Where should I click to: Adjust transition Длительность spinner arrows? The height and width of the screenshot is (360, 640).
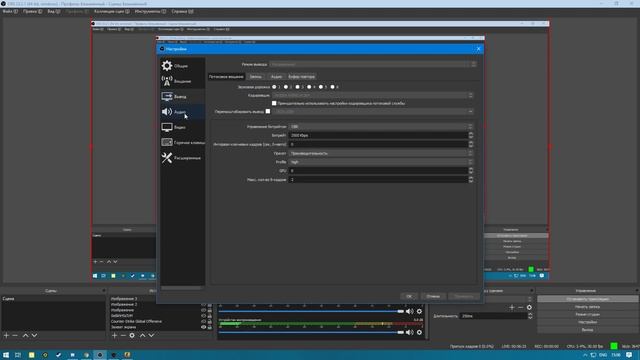530,316
